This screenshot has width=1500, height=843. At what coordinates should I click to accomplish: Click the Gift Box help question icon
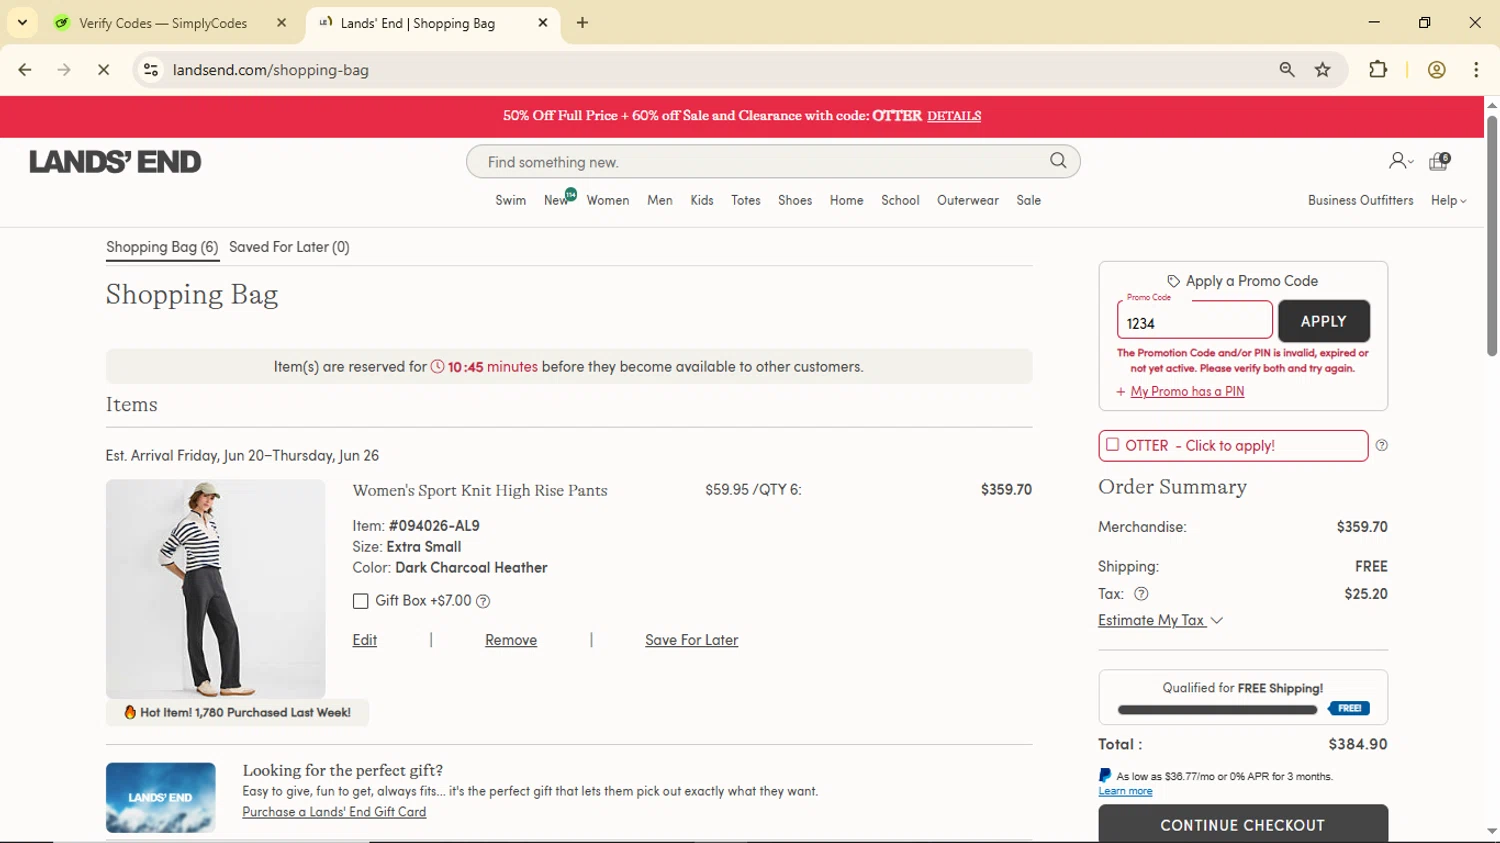483,601
